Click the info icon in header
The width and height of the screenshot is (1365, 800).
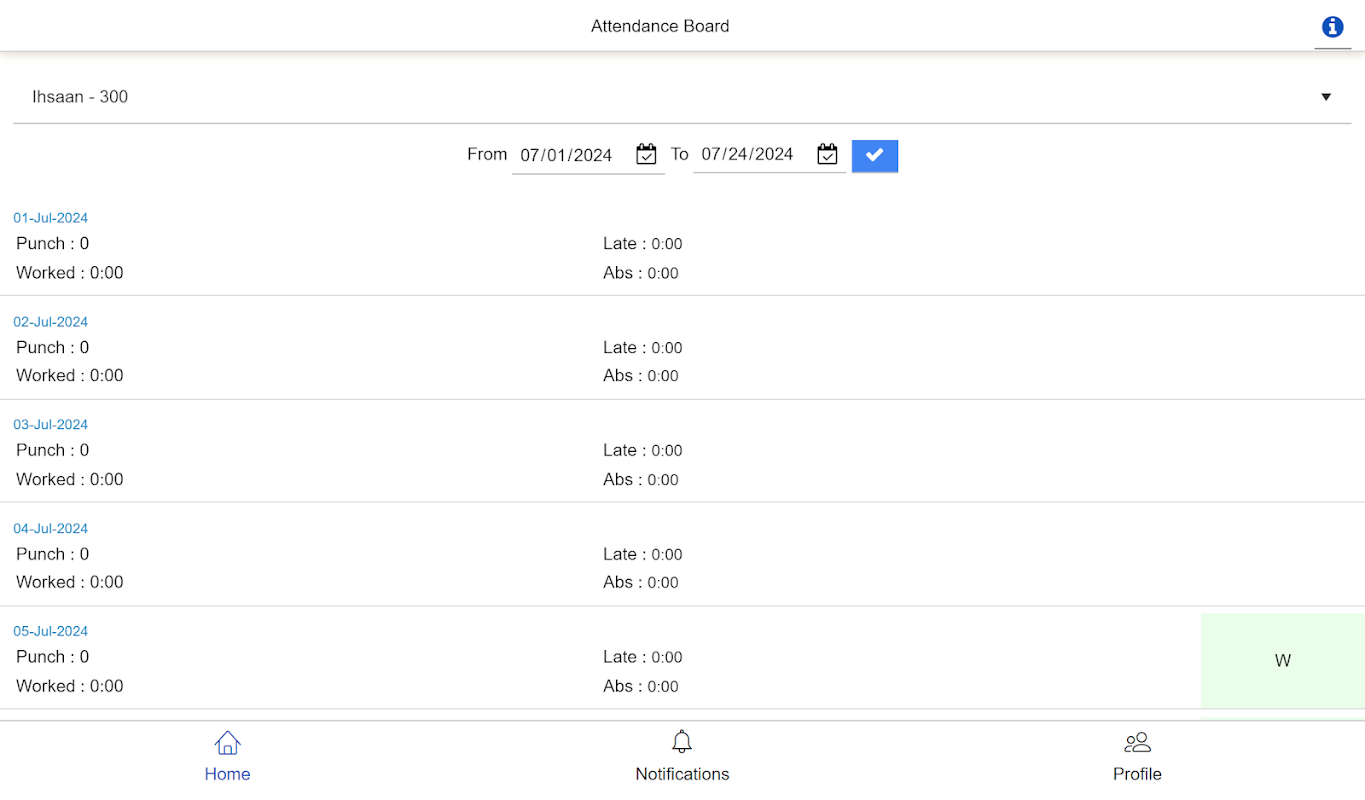point(1332,27)
